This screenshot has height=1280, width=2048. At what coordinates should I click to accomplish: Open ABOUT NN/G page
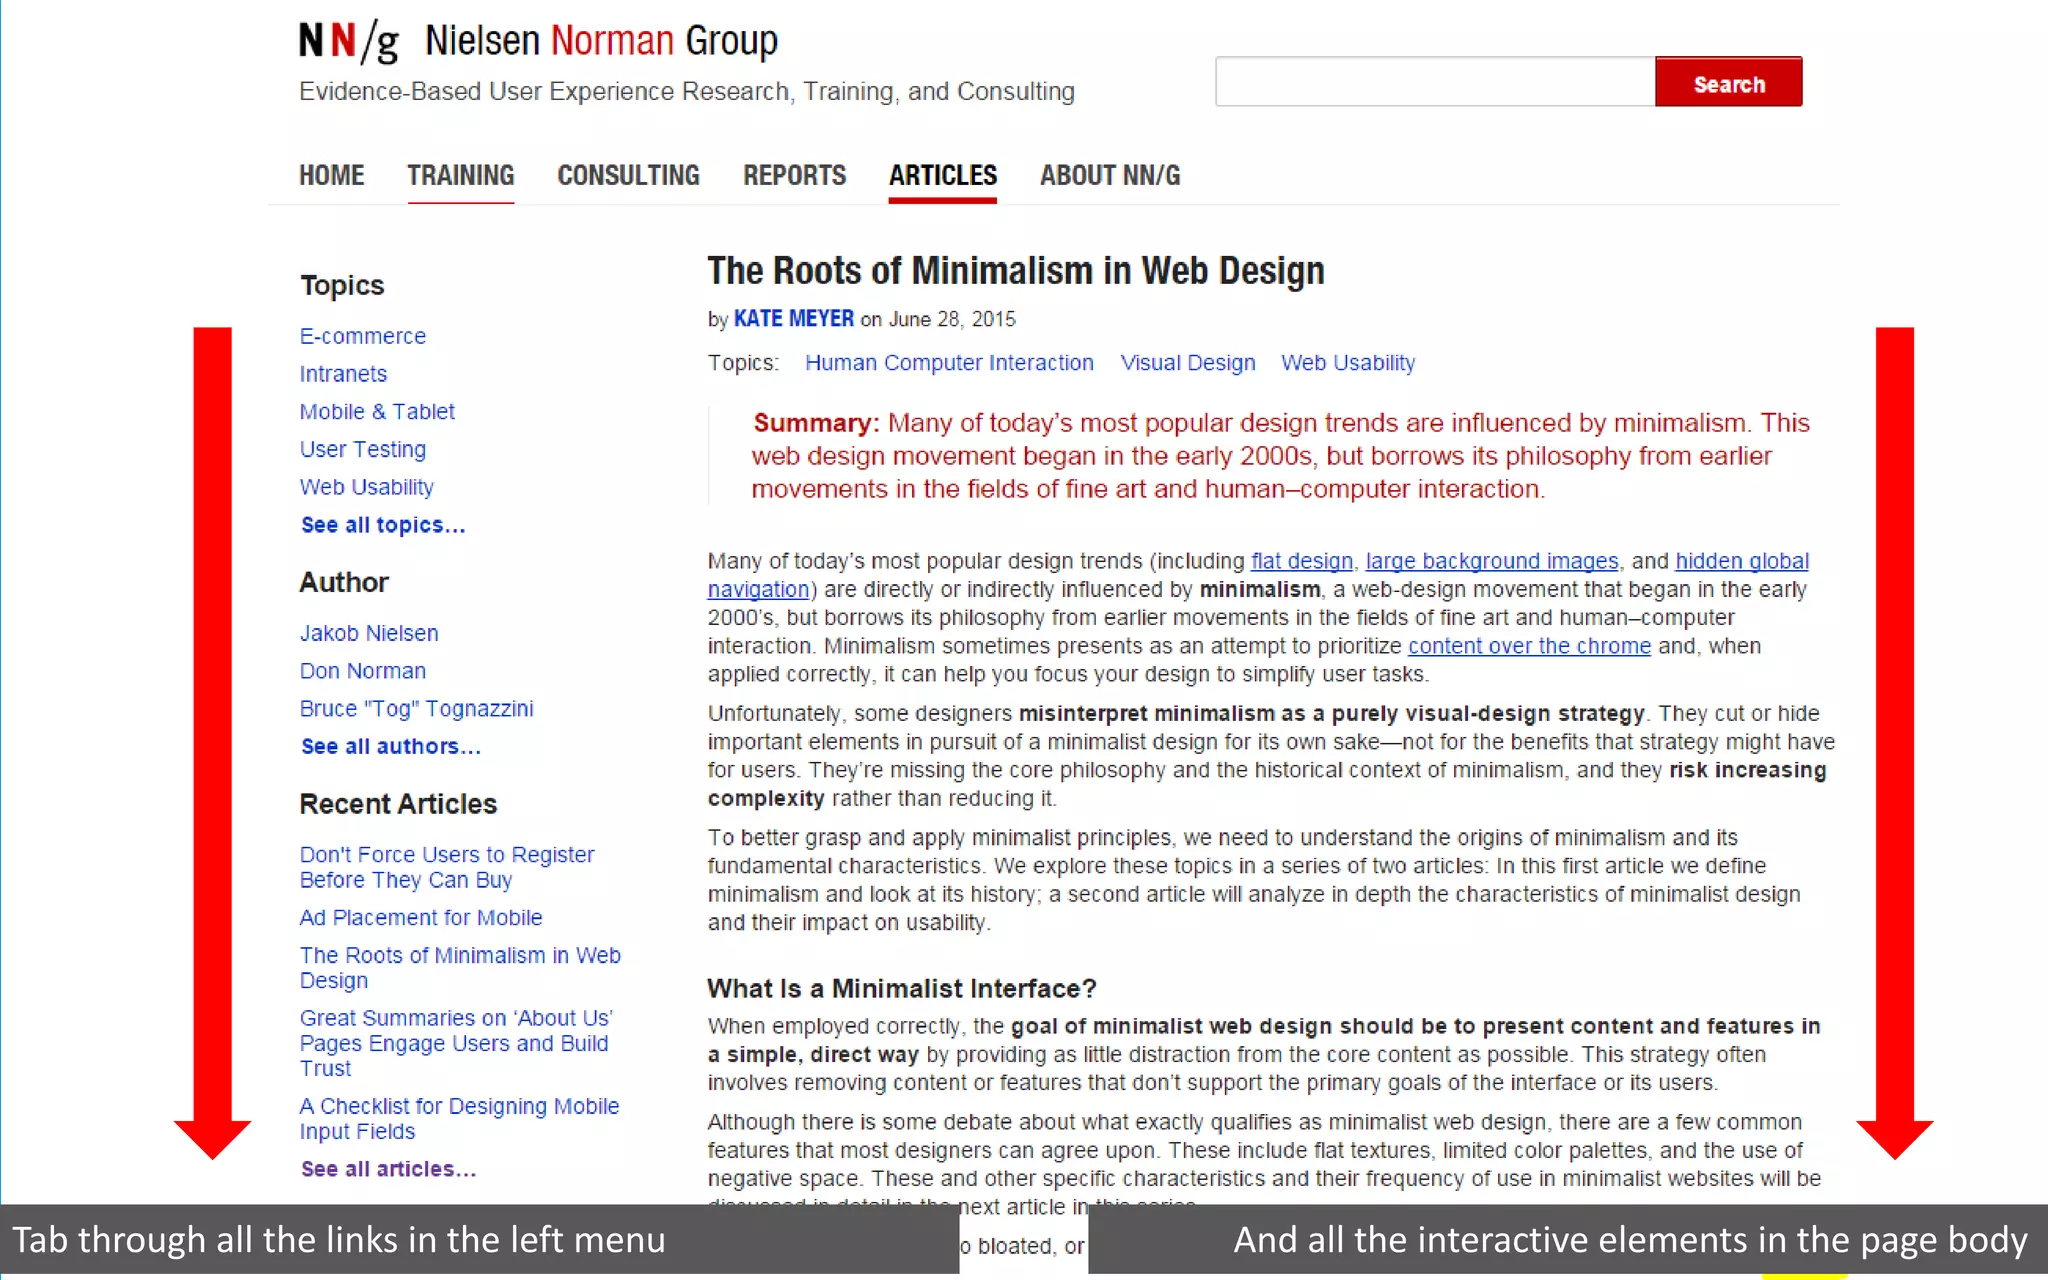tap(1109, 176)
